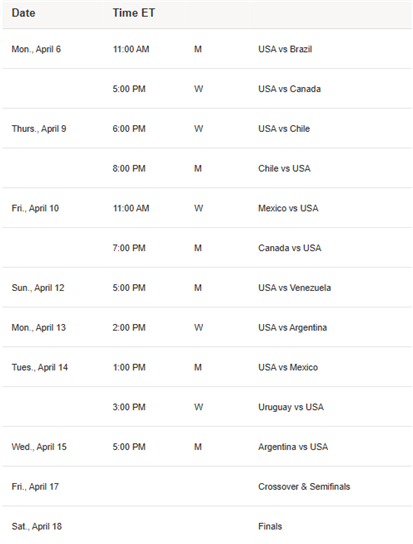Select the Argentina vs USA match
The width and height of the screenshot is (413, 544).
(x=293, y=447)
